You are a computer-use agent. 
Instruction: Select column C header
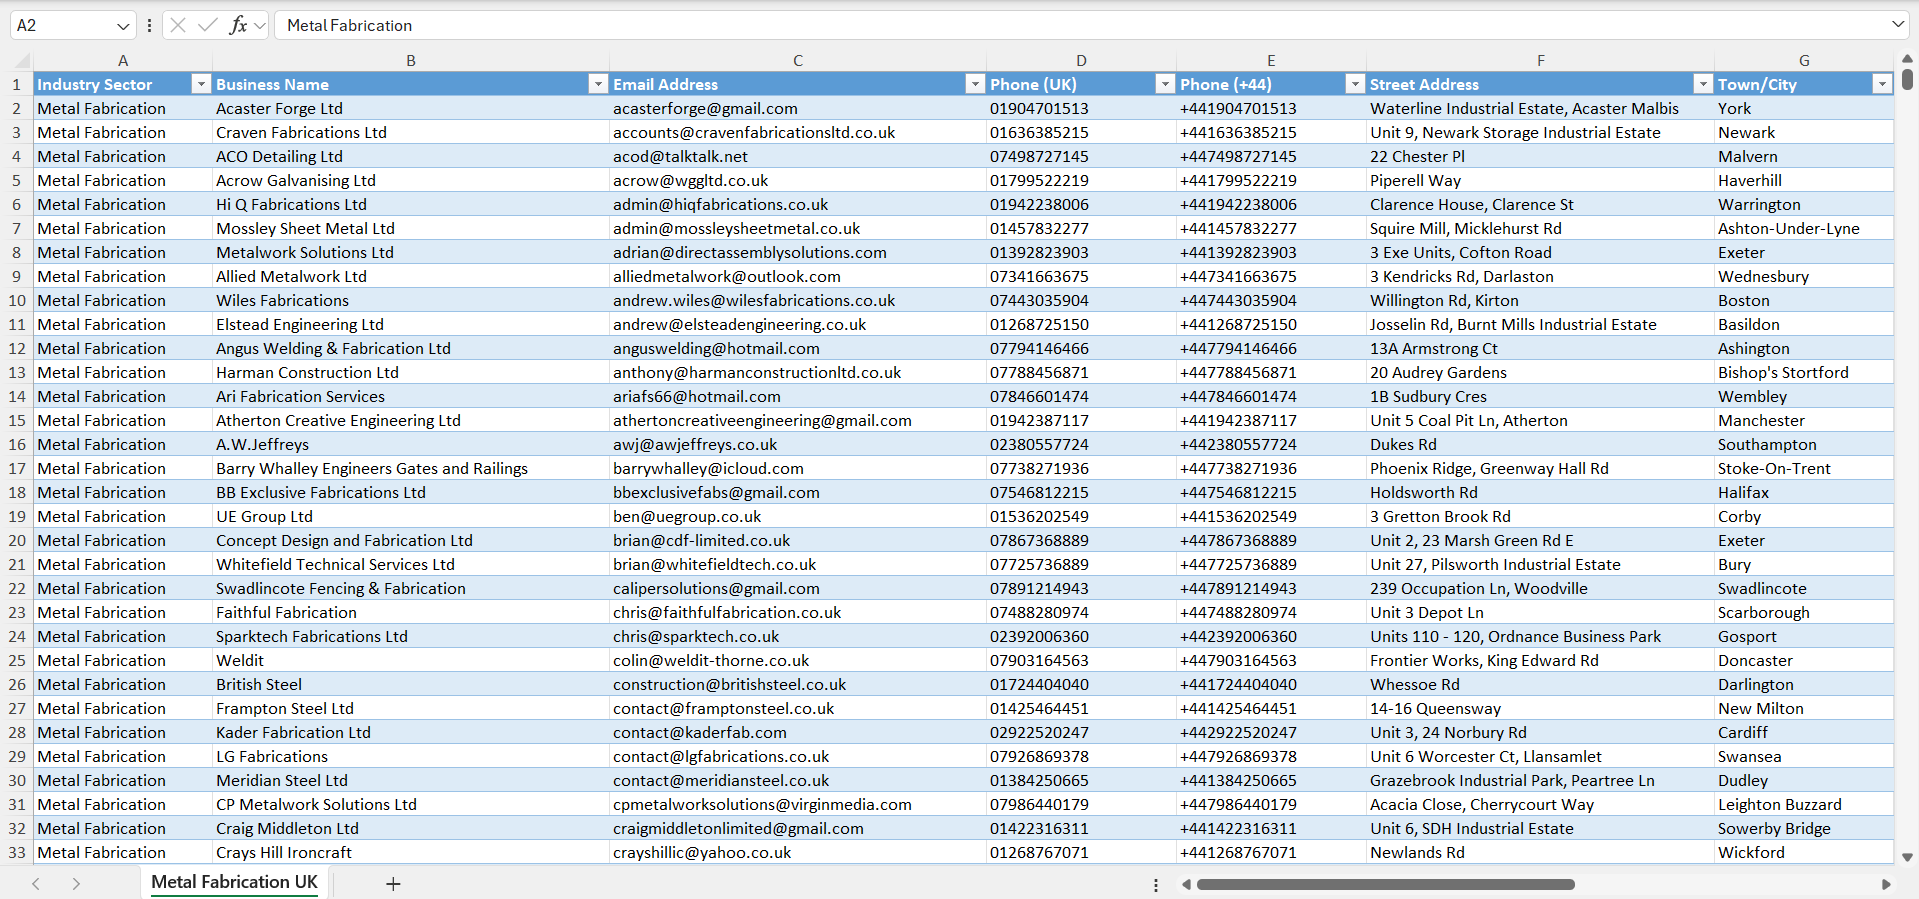click(798, 61)
